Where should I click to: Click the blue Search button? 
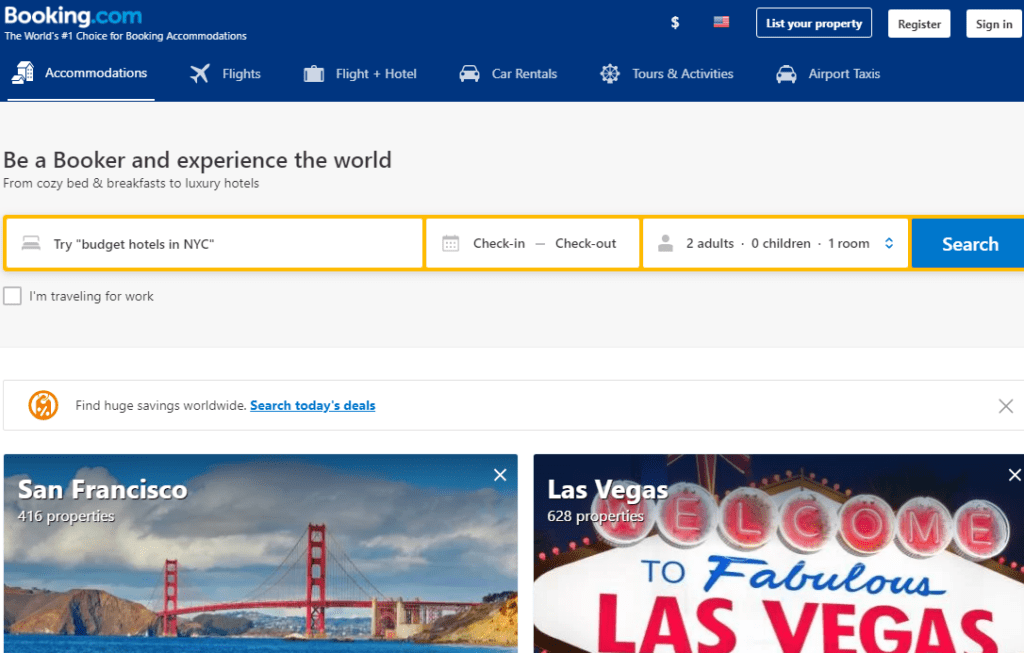click(969, 244)
